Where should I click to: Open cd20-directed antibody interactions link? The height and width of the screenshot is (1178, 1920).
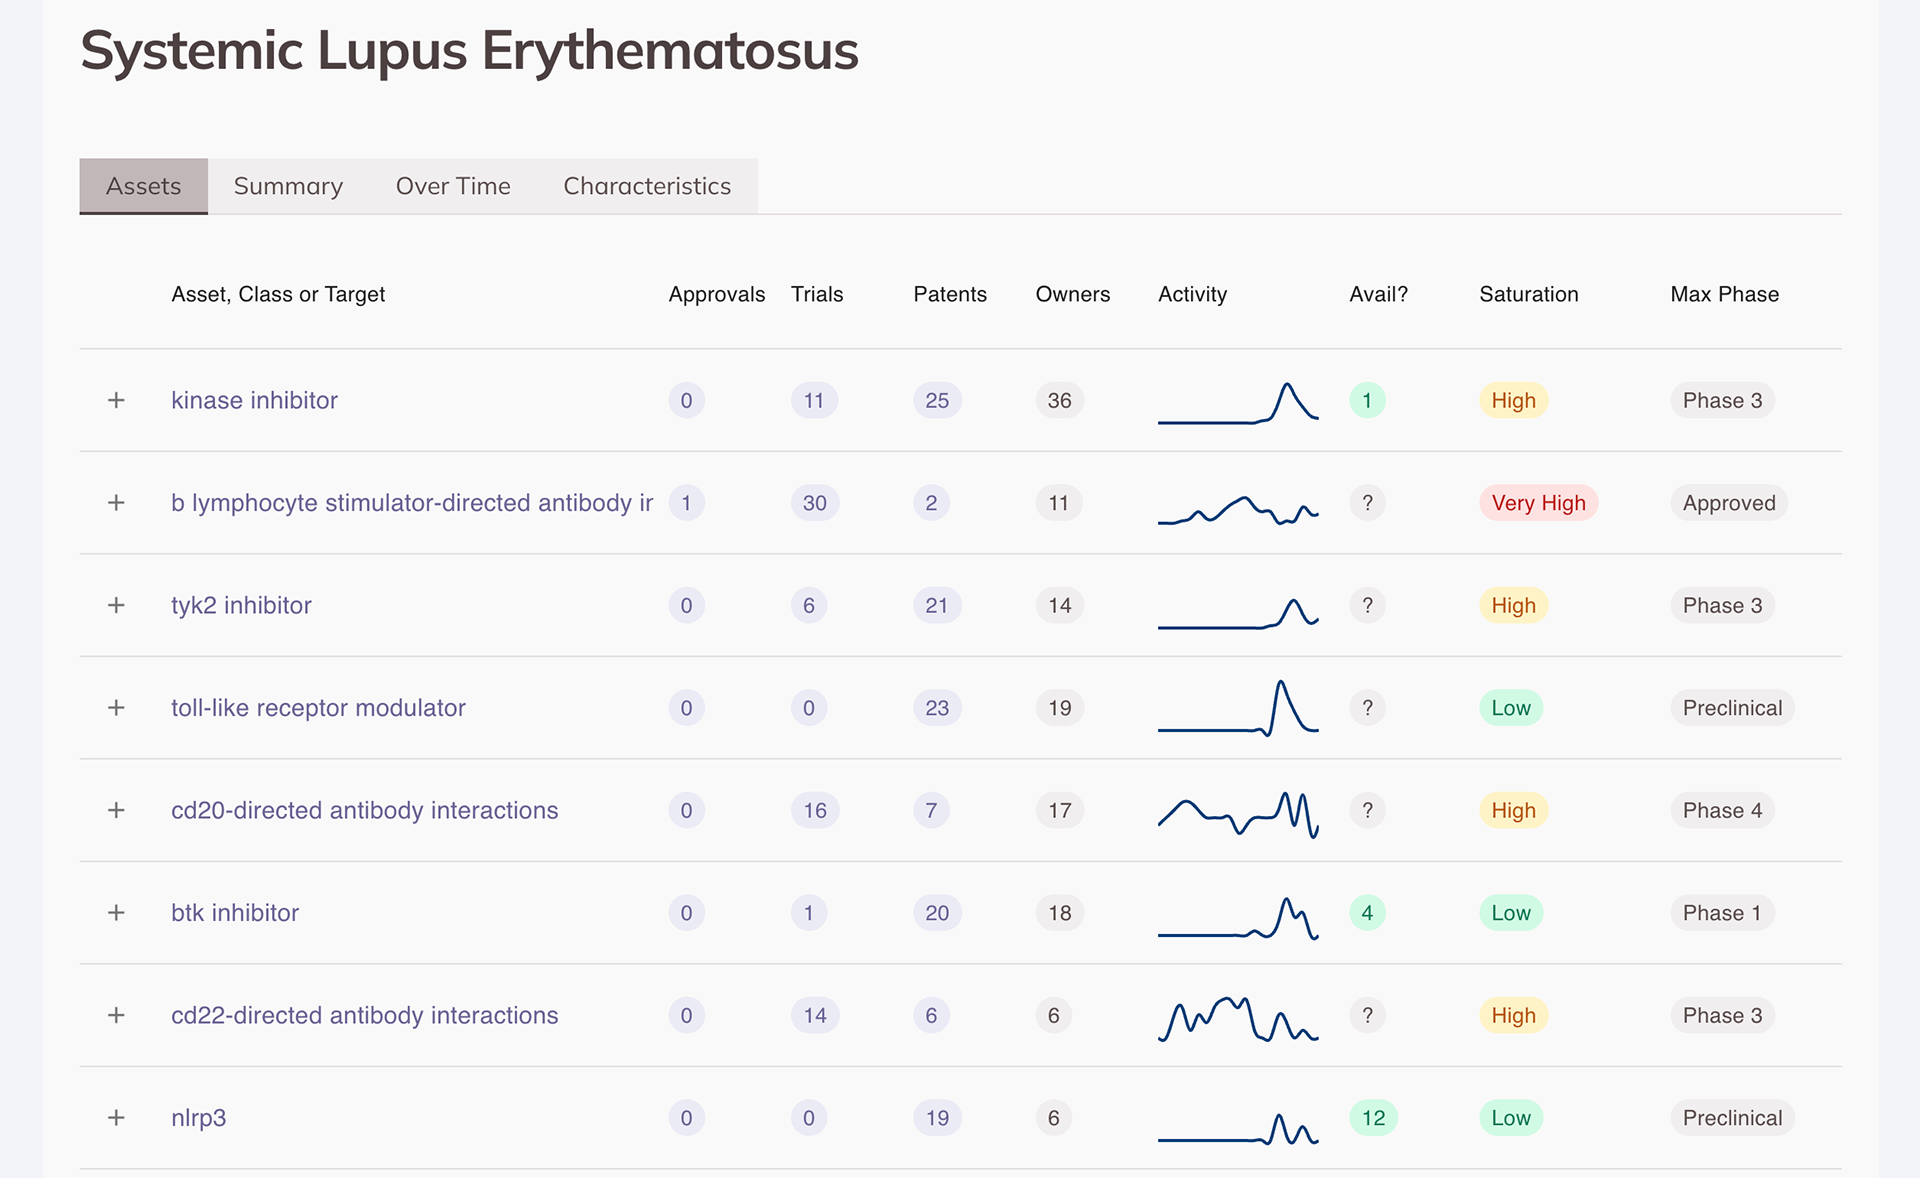[364, 810]
